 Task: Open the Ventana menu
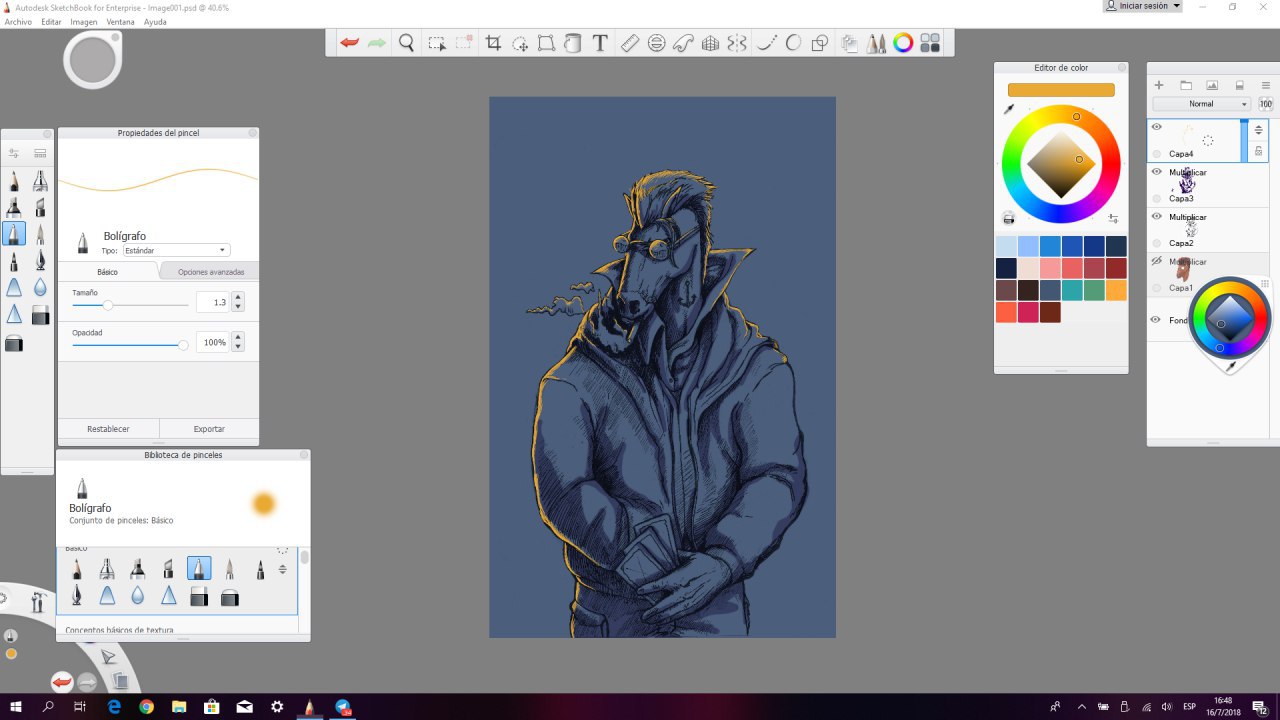pyautogui.click(x=120, y=21)
